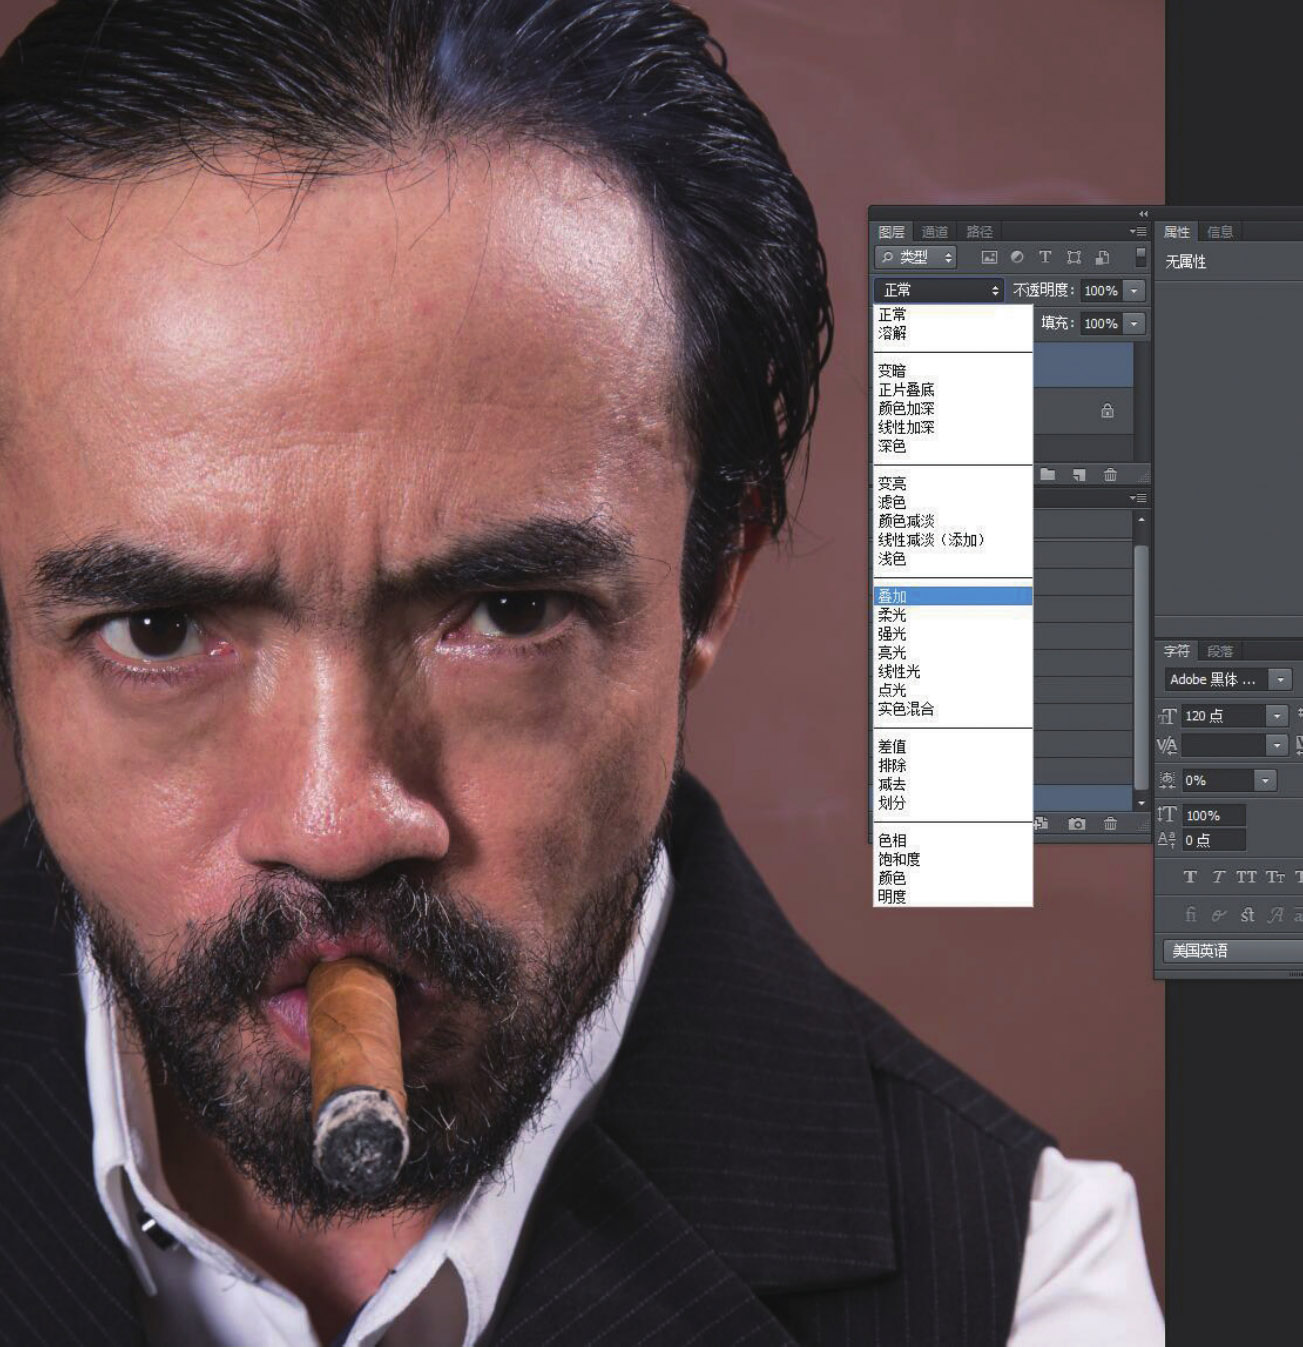Expand the font size 120 点 dropdown

point(1276,716)
